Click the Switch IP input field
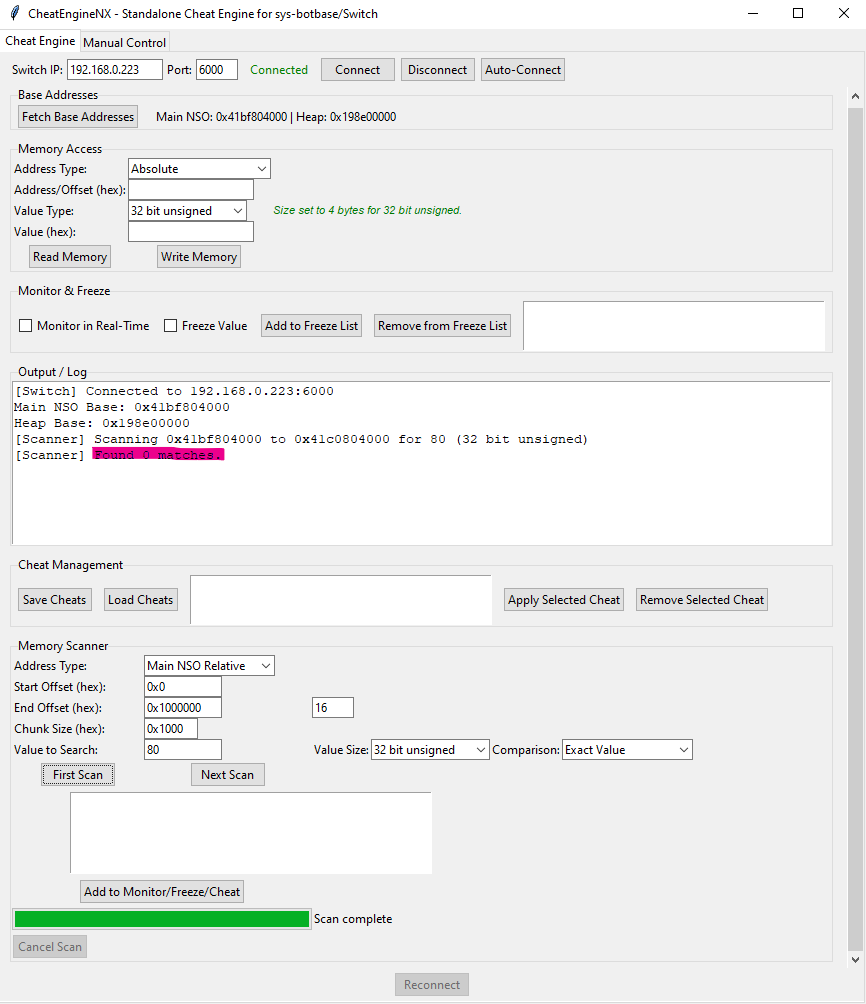866x1004 pixels. pyautogui.click(x=115, y=70)
